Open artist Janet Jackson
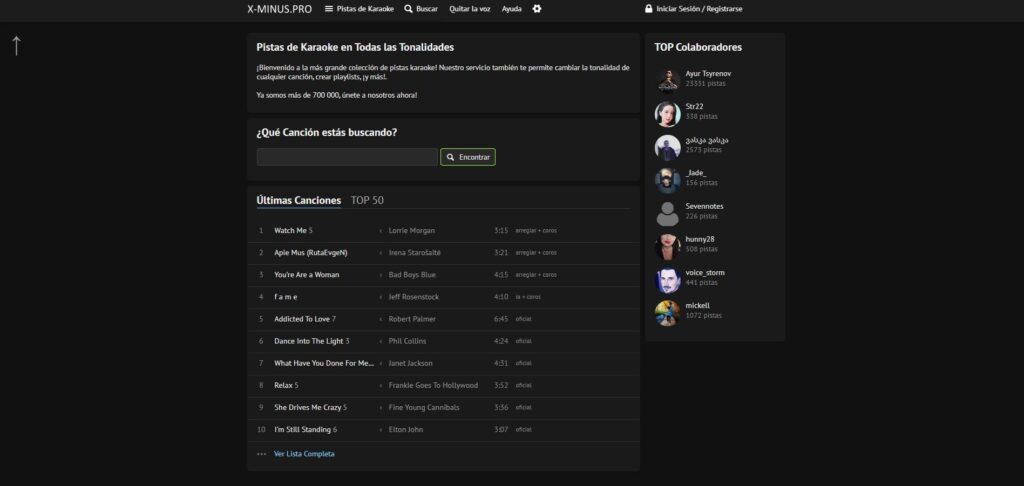This screenshot has height=486, width=1024. 410,363
